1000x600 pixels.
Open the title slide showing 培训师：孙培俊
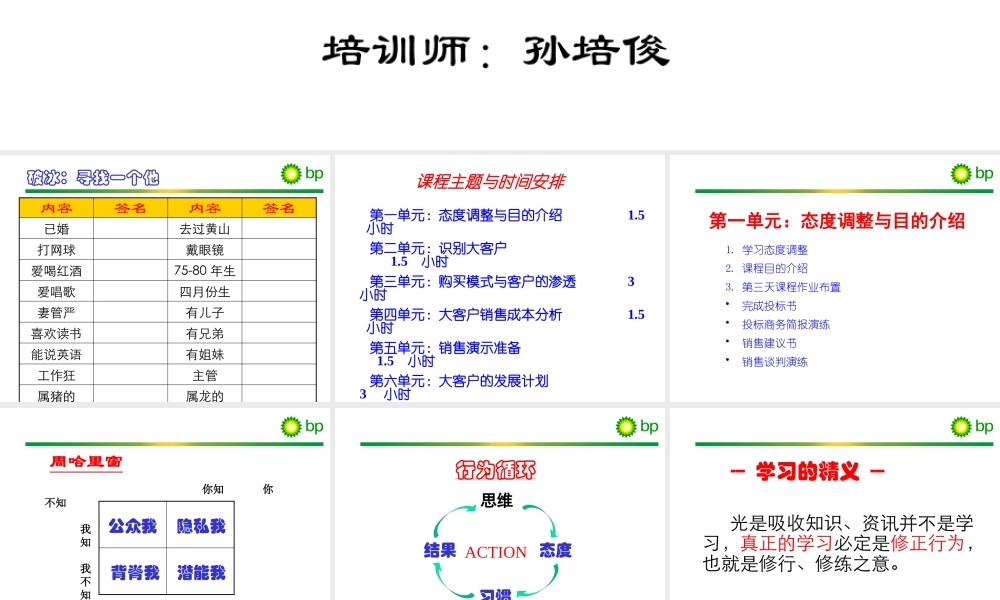click(x=500, y=75)
